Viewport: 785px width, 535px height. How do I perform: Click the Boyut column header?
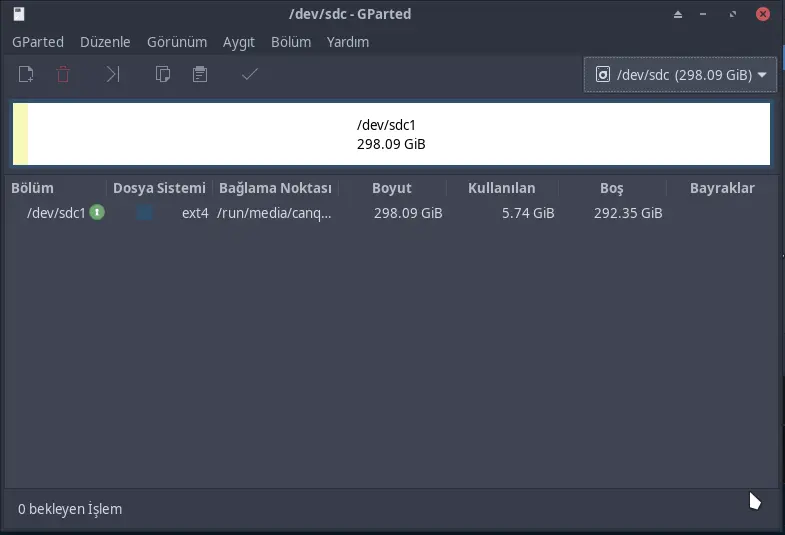point(391,188)
